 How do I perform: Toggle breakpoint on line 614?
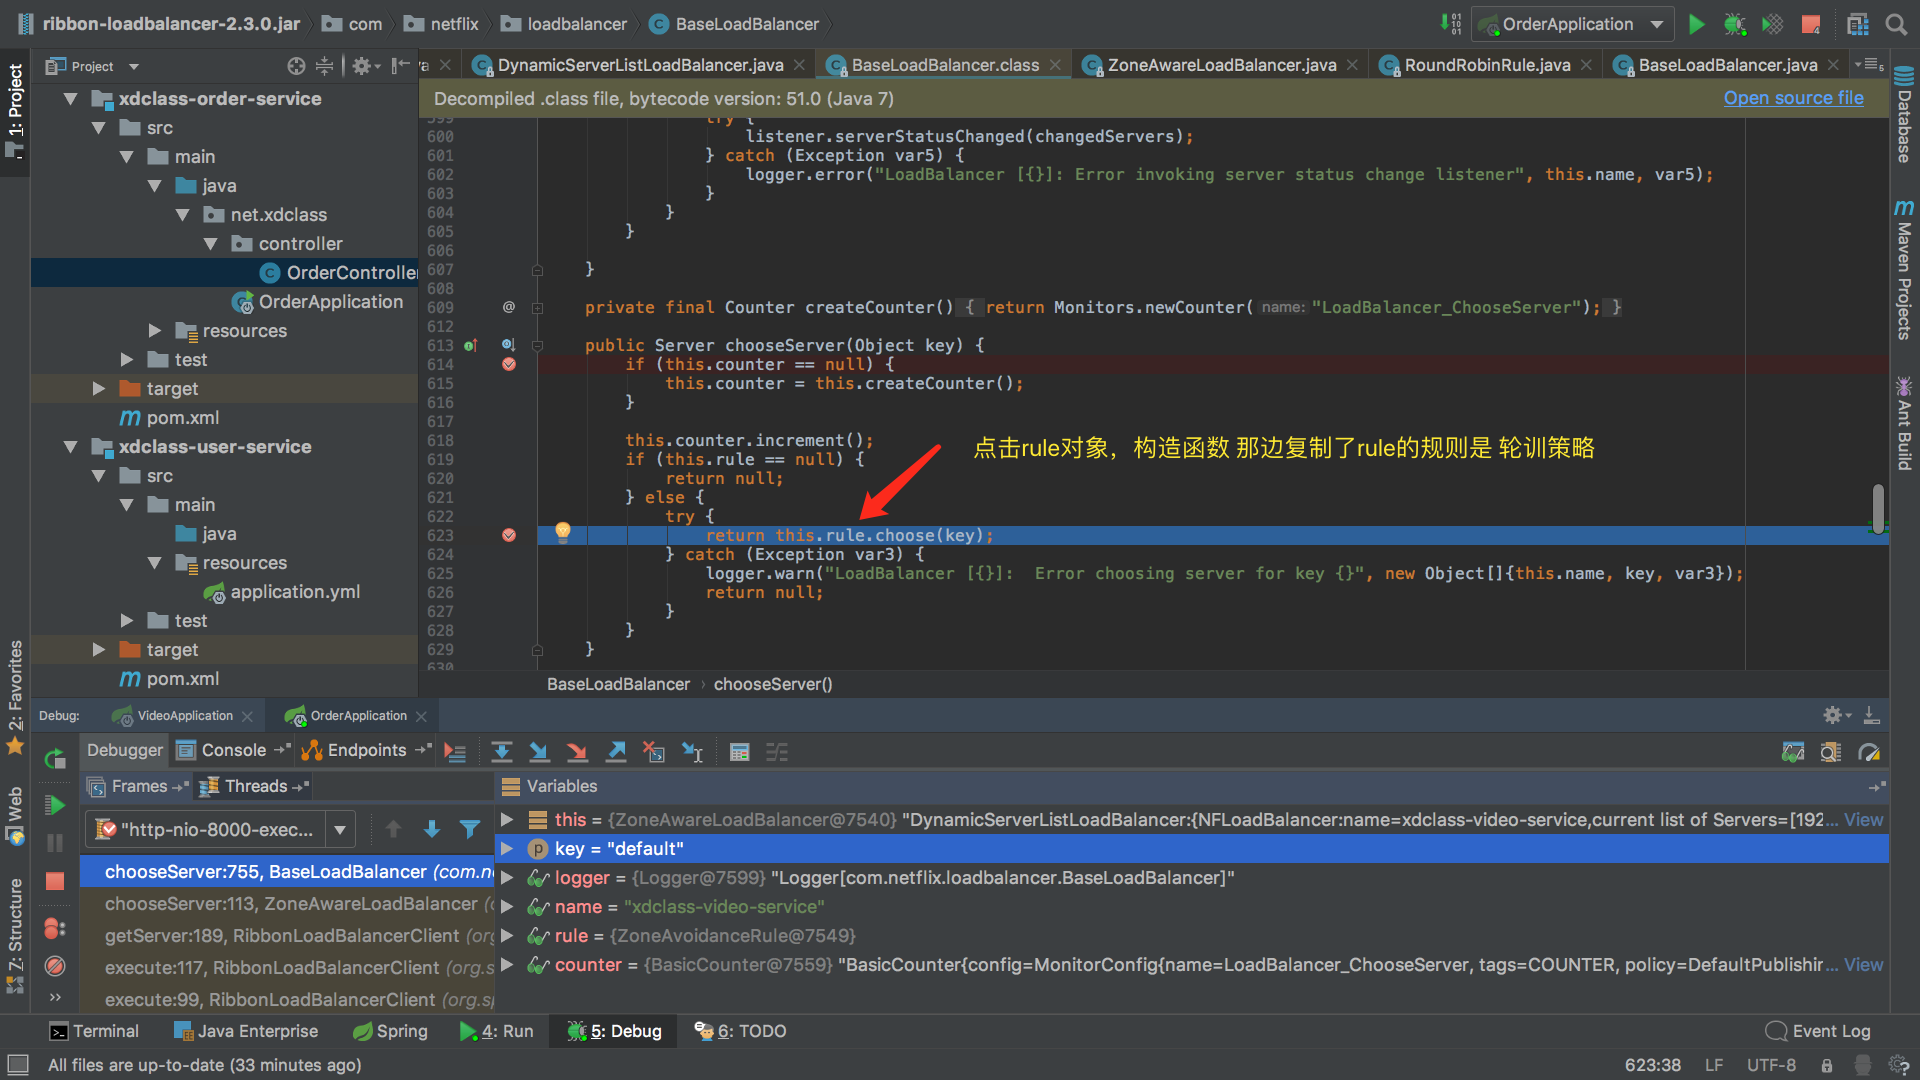(509, 364)
